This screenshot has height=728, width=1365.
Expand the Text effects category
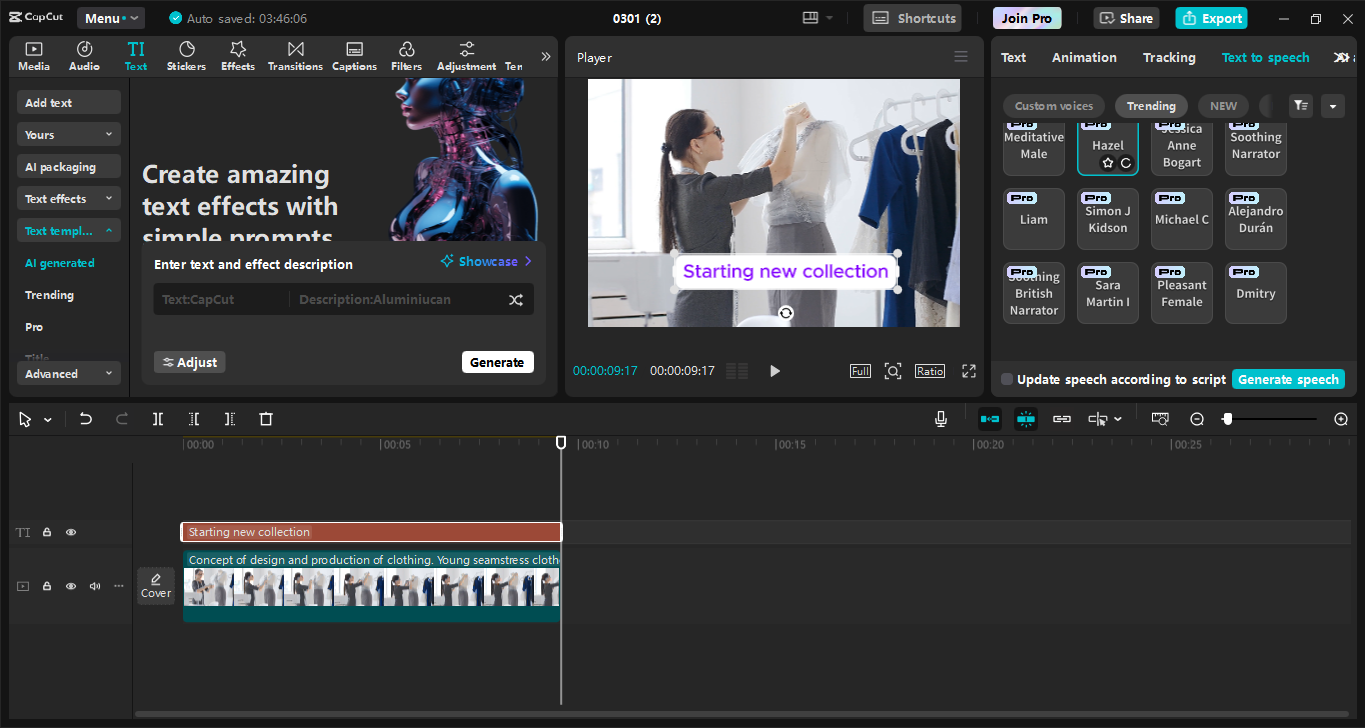(x=68, y=199)
